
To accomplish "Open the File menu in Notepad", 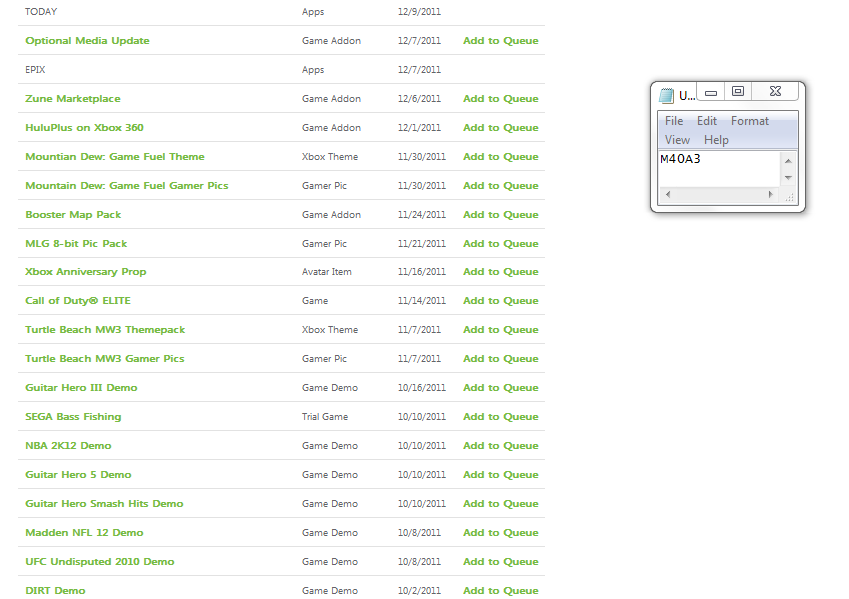I will point(674,121).
